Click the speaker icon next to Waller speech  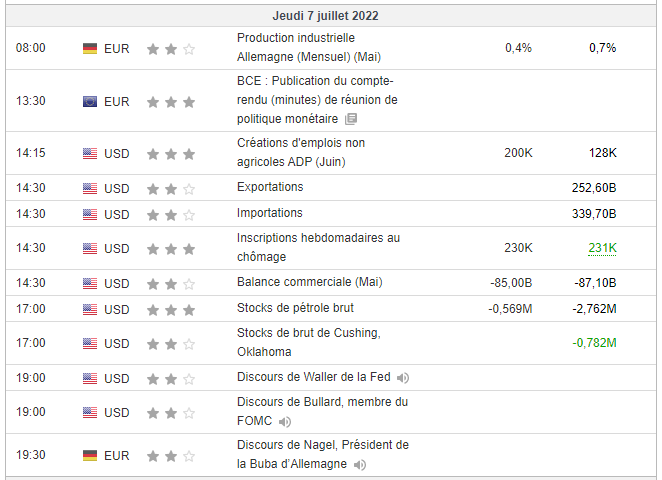[403, 378]
